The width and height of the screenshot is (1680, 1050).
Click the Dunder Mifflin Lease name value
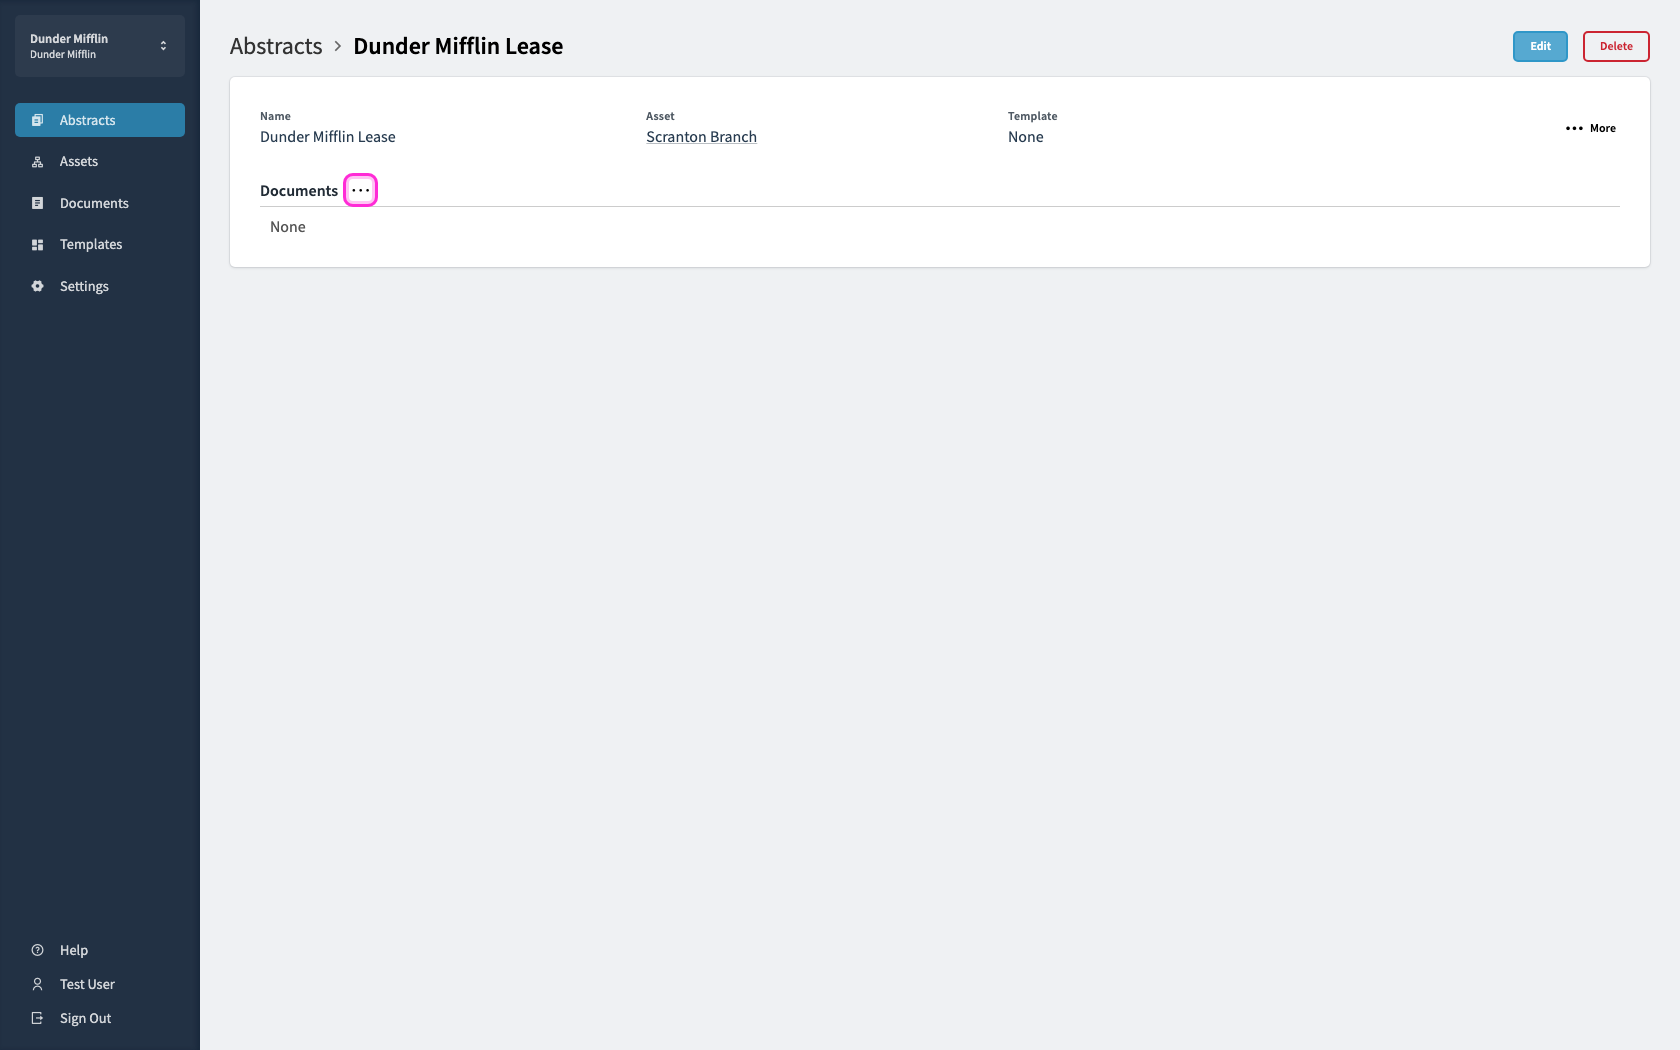tap(328, 137)
